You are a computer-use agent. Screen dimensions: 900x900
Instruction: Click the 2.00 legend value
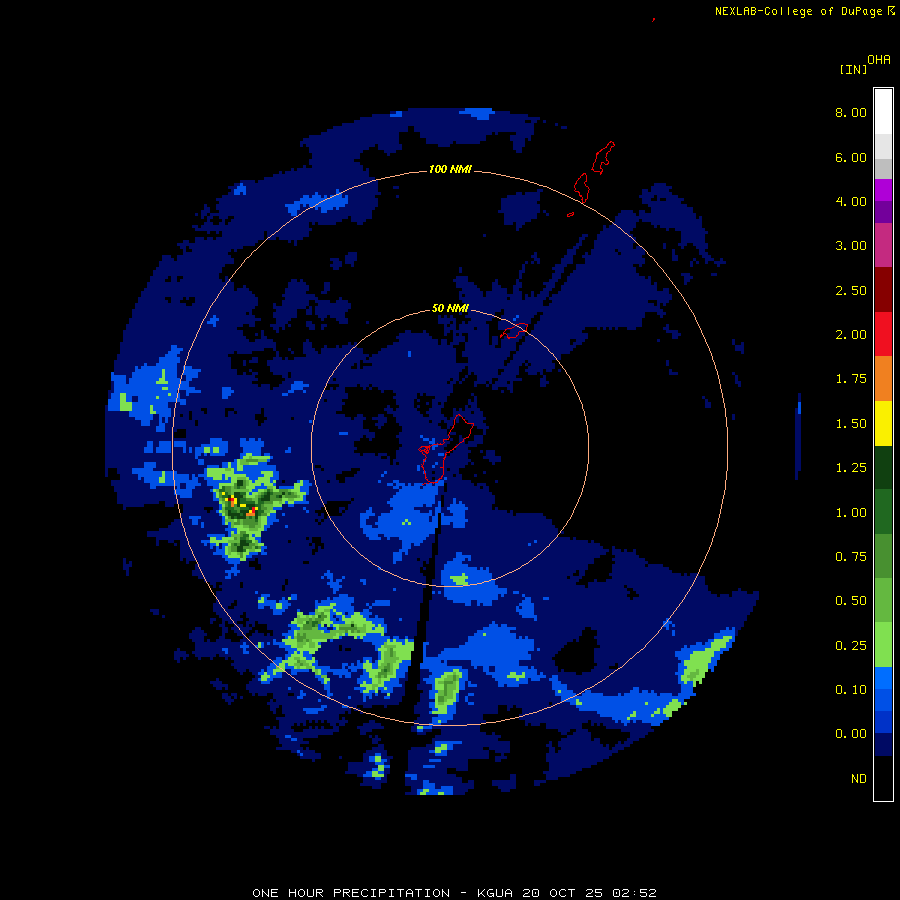[851, 335]
